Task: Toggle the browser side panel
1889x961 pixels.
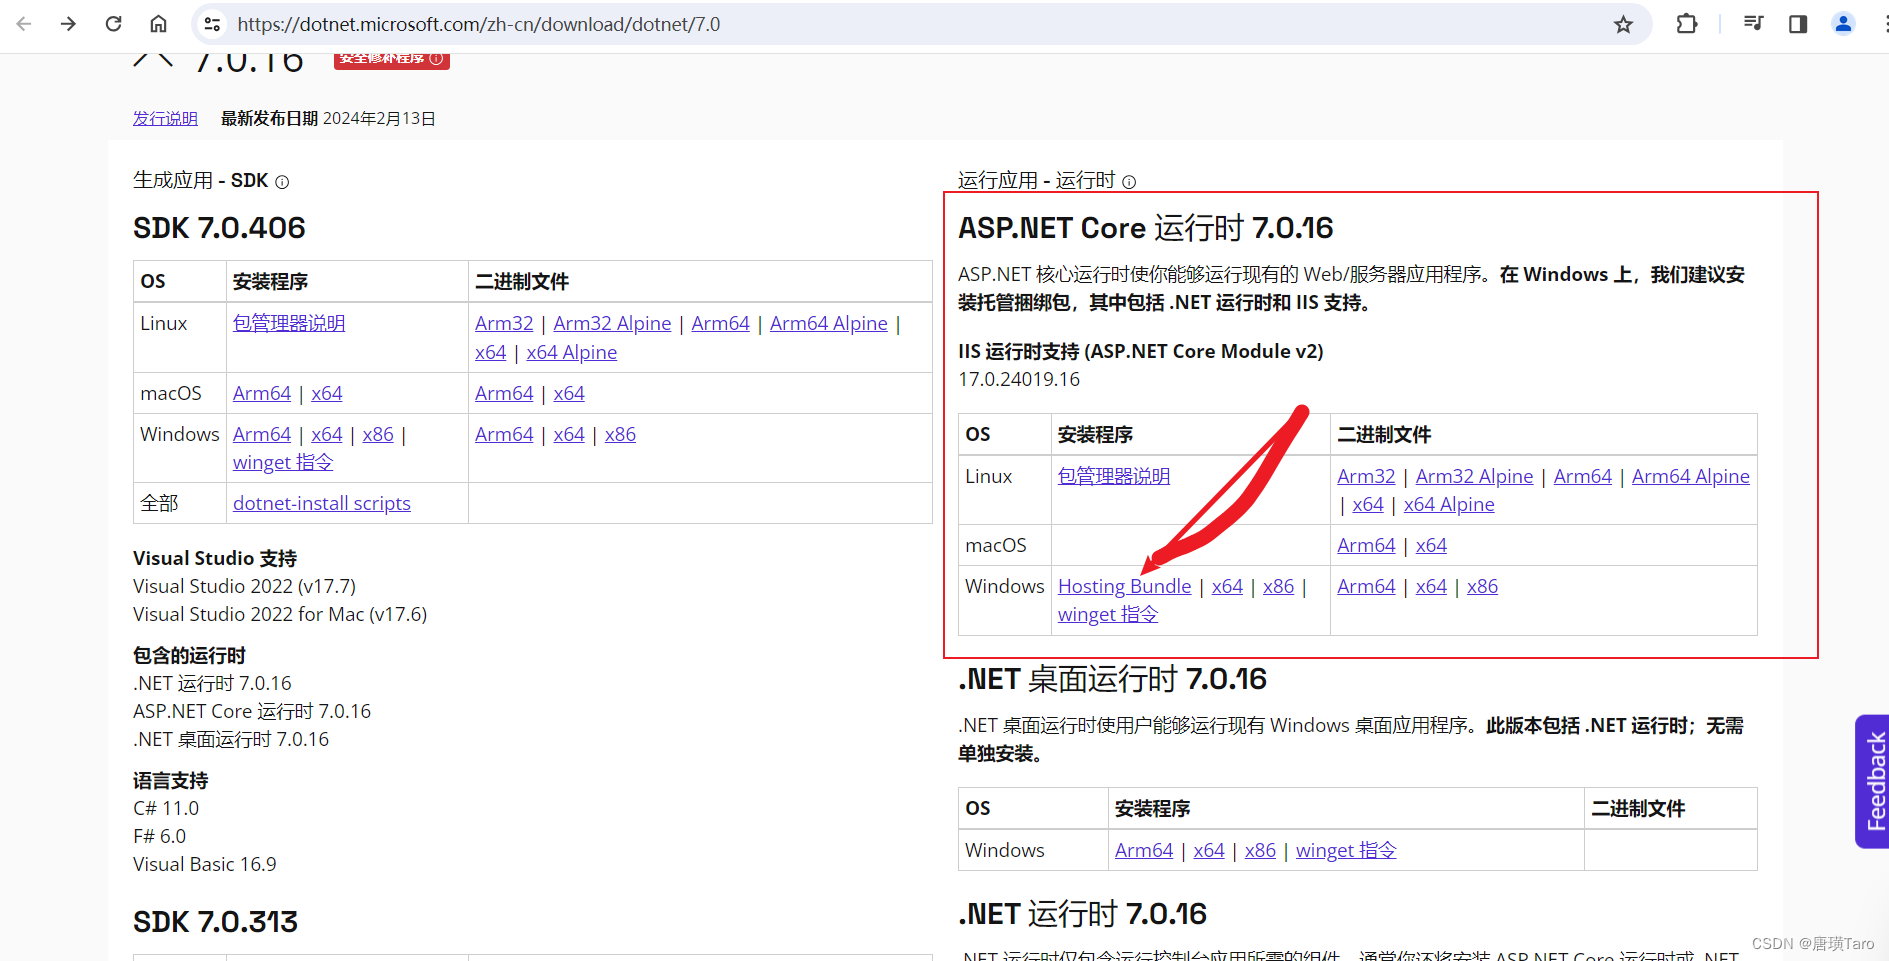Action: pyautogui.click(x=1797, y=24)
